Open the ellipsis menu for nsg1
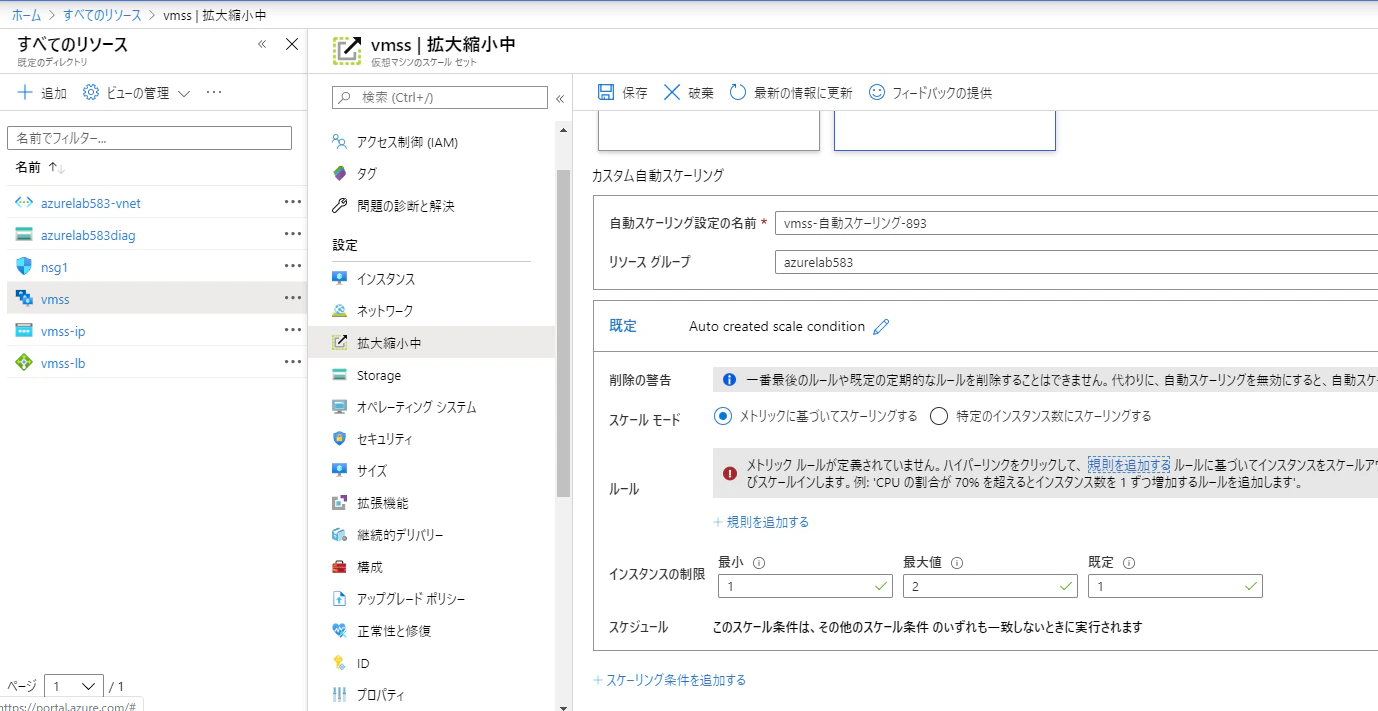 (292, 266)
